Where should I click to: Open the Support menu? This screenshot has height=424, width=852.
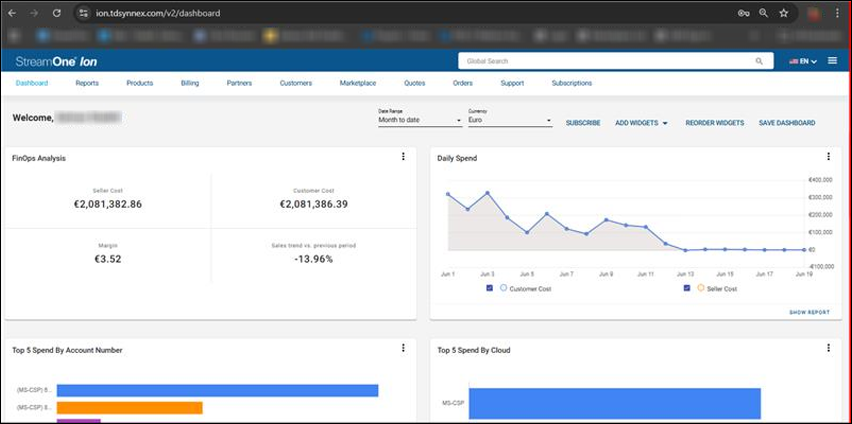pos(512,83)
